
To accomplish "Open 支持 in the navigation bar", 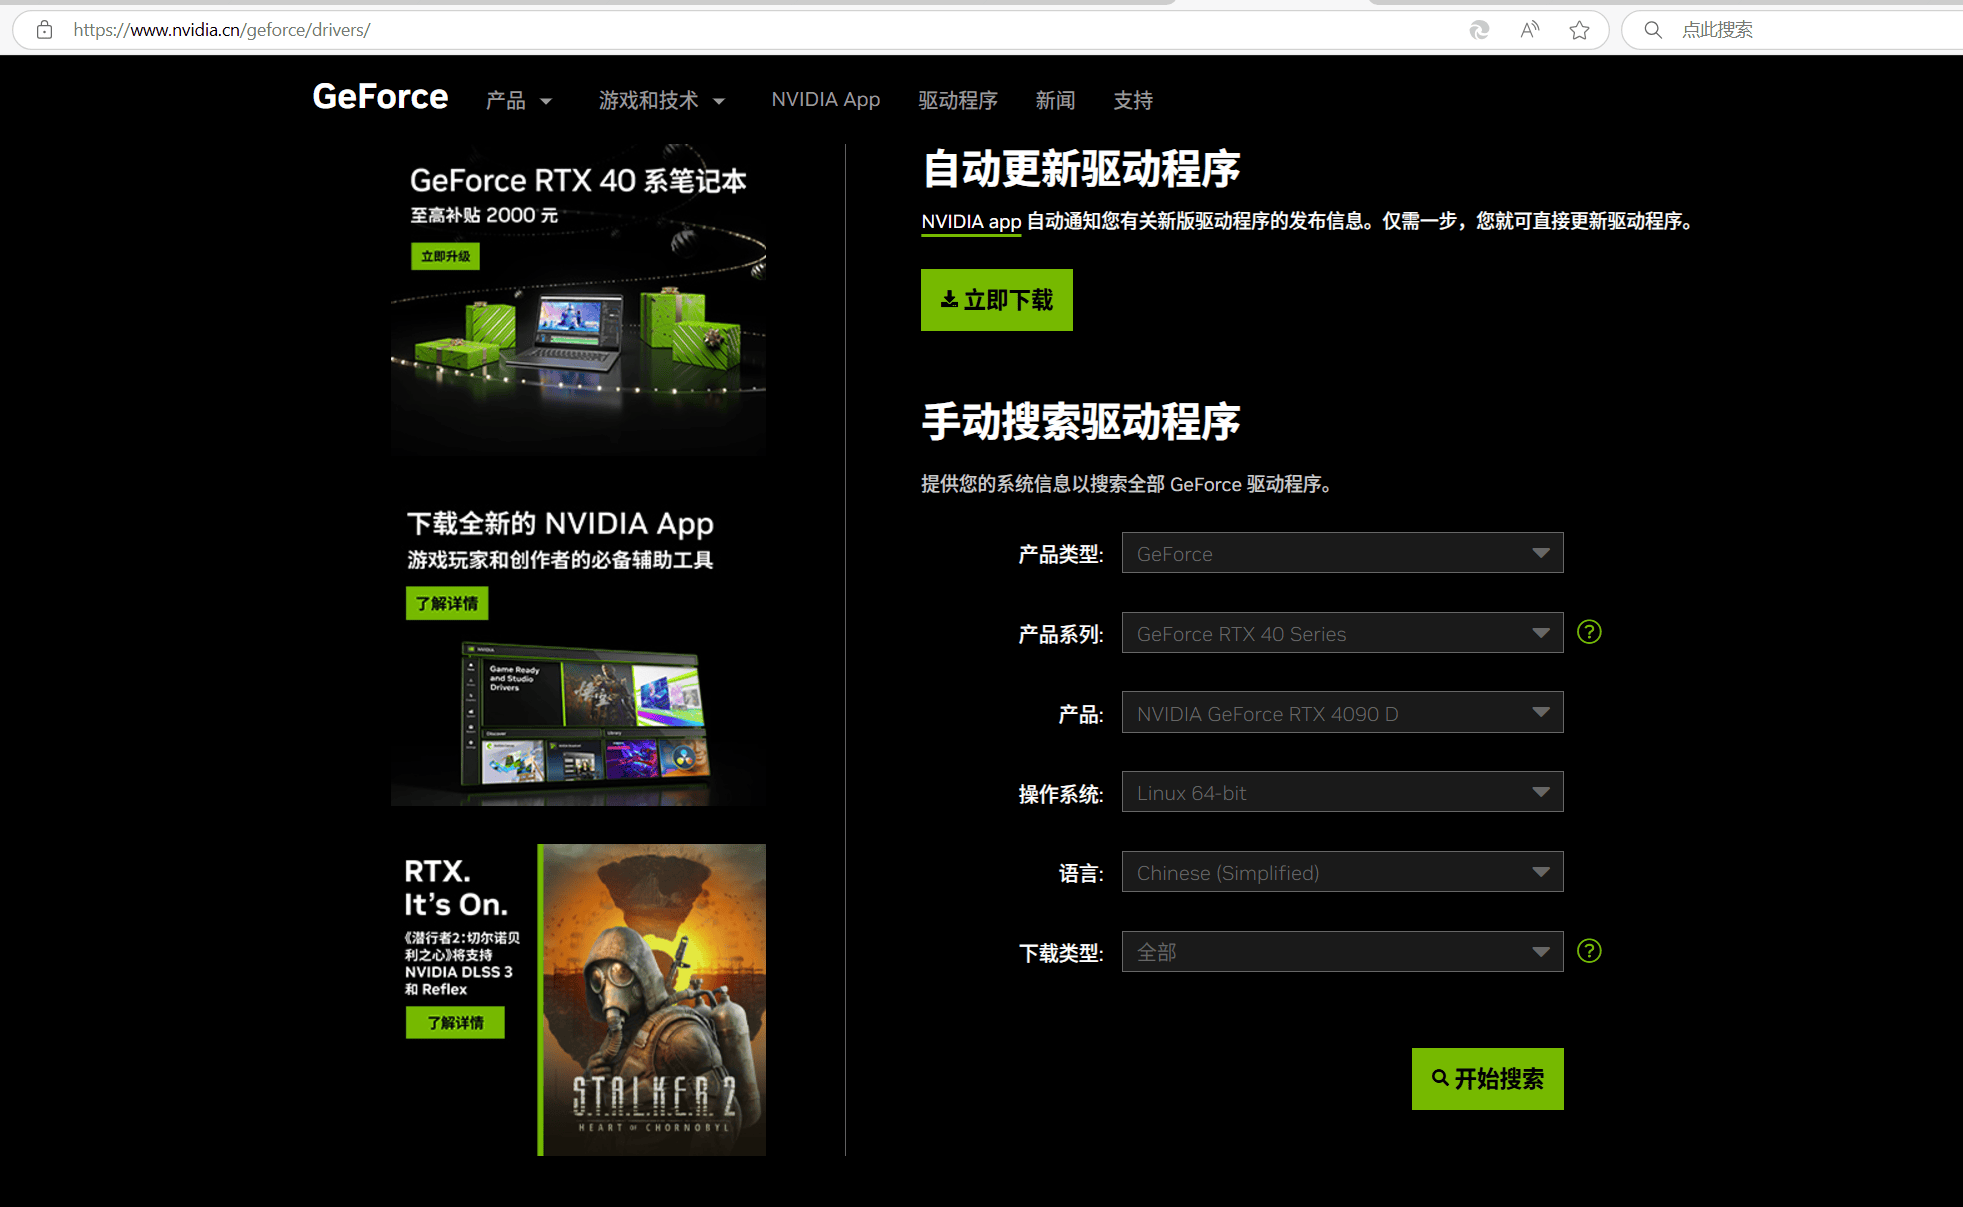I will point(1133,100).
